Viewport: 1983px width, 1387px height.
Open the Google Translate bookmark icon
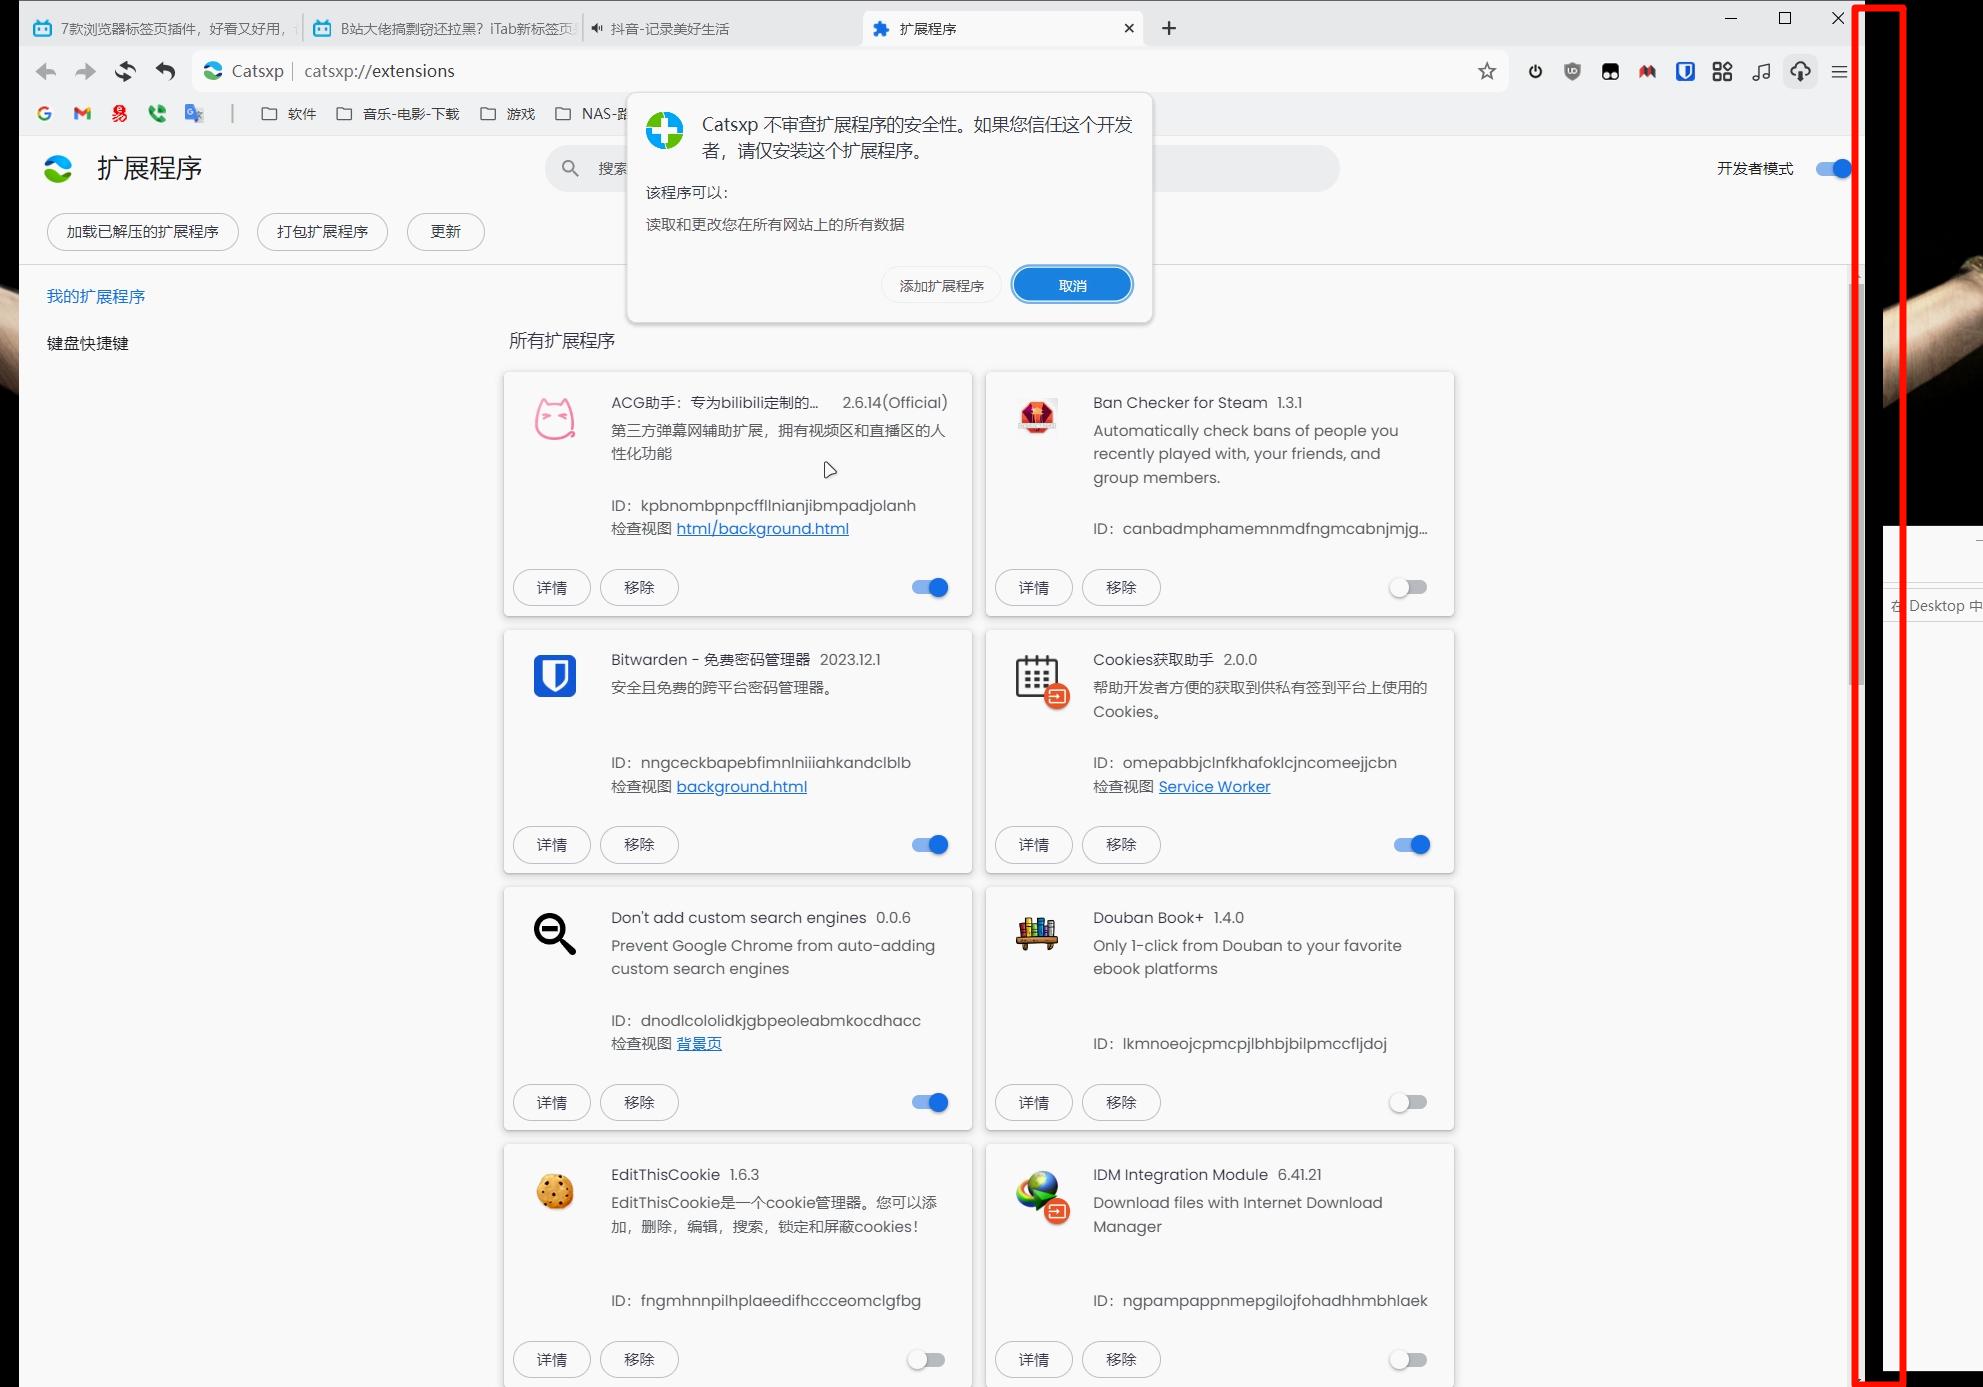tap(194, 114)
